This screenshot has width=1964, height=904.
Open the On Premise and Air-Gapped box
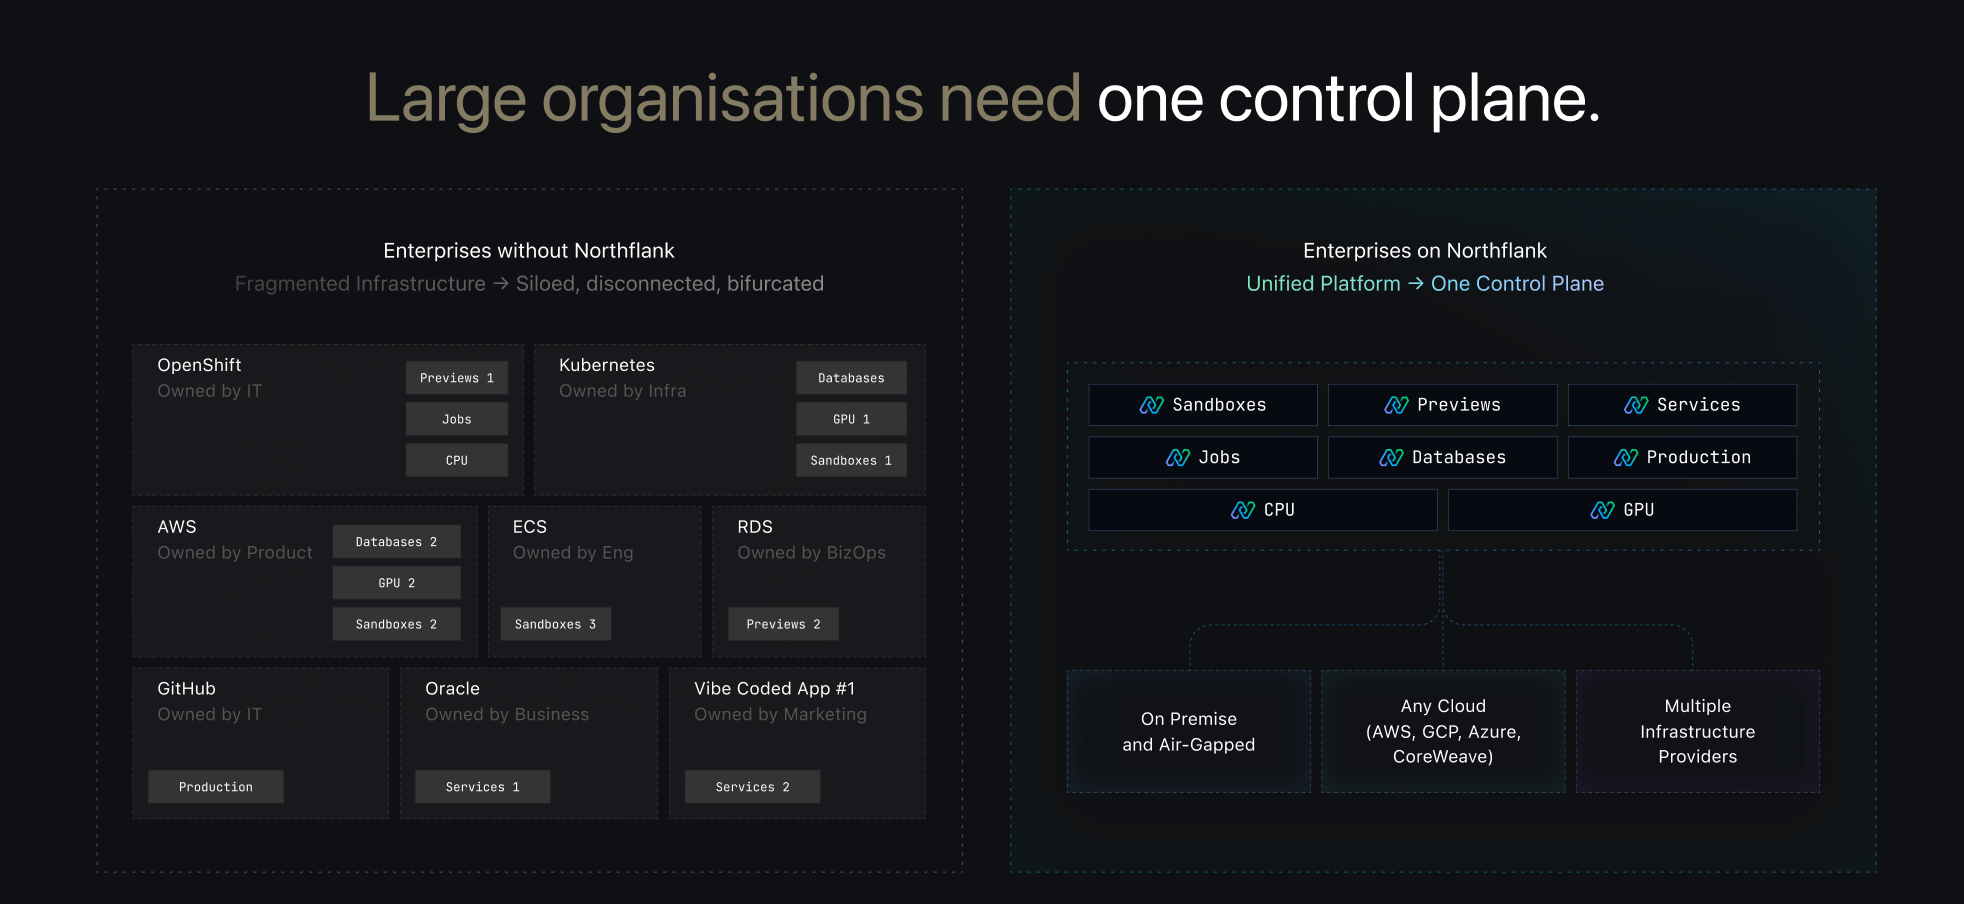click(x=1189, y=732)
